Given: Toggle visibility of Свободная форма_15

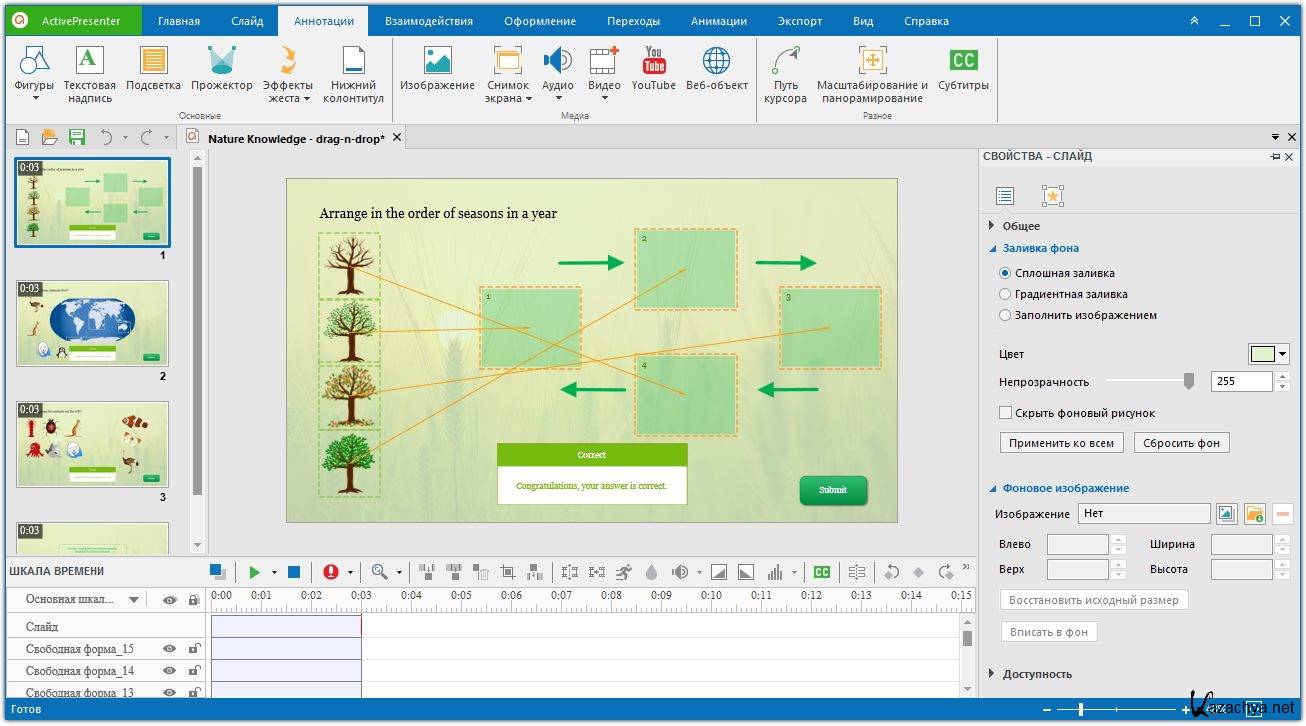Looking at the screenshot, I should pos(169,649).
